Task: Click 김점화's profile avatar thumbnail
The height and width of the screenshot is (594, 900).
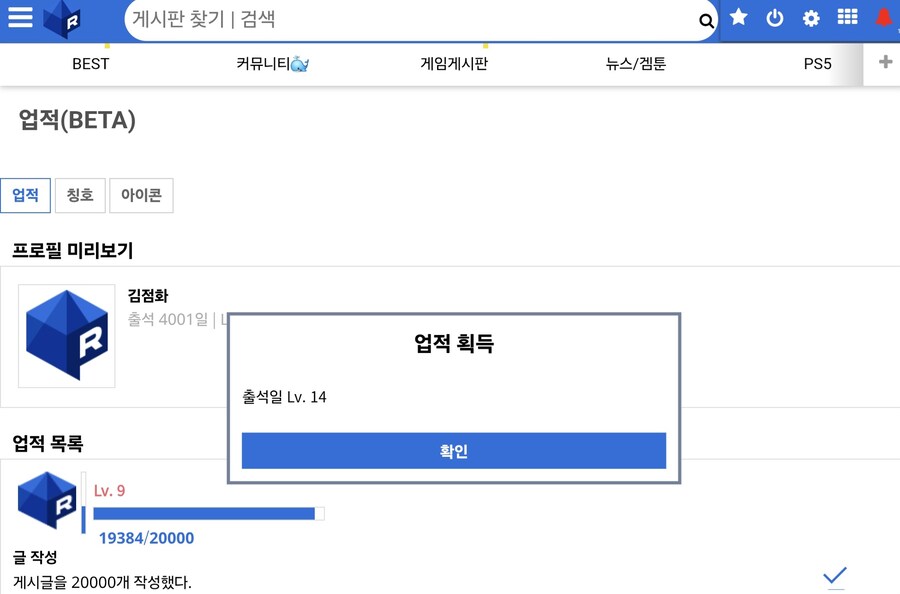Action: 66,336
